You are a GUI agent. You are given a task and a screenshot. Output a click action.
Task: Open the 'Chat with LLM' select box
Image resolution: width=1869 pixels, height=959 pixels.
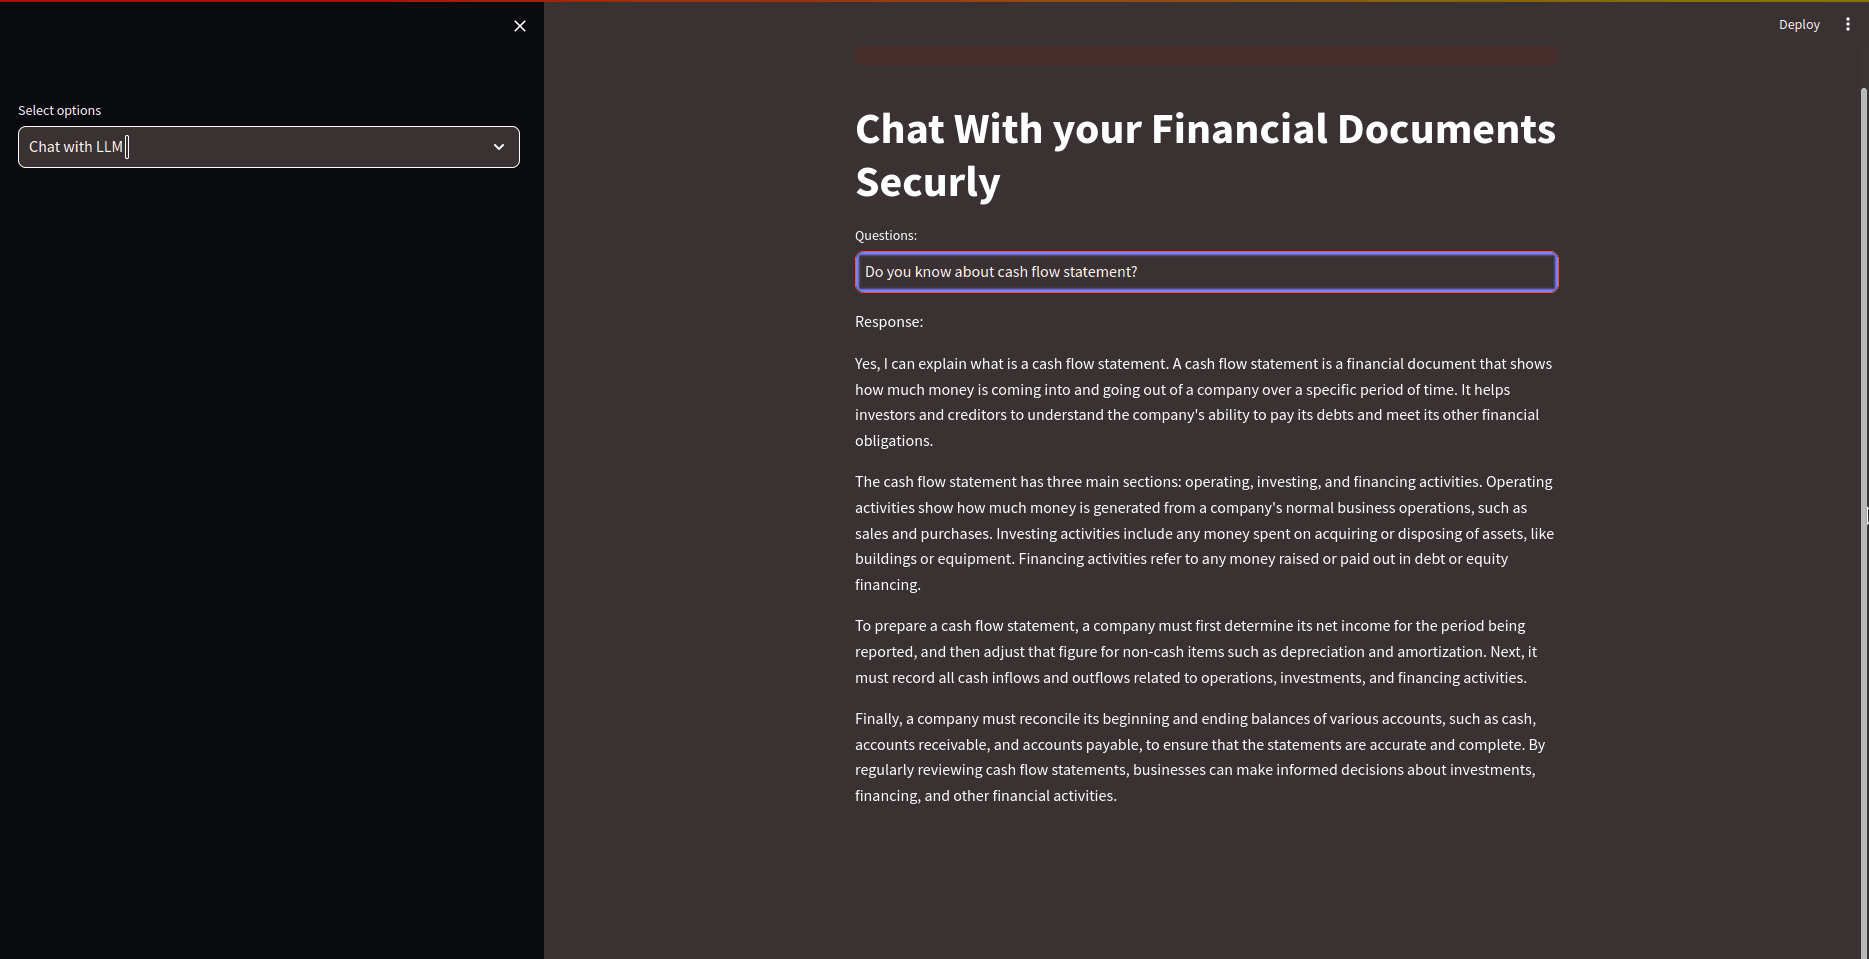269,147
